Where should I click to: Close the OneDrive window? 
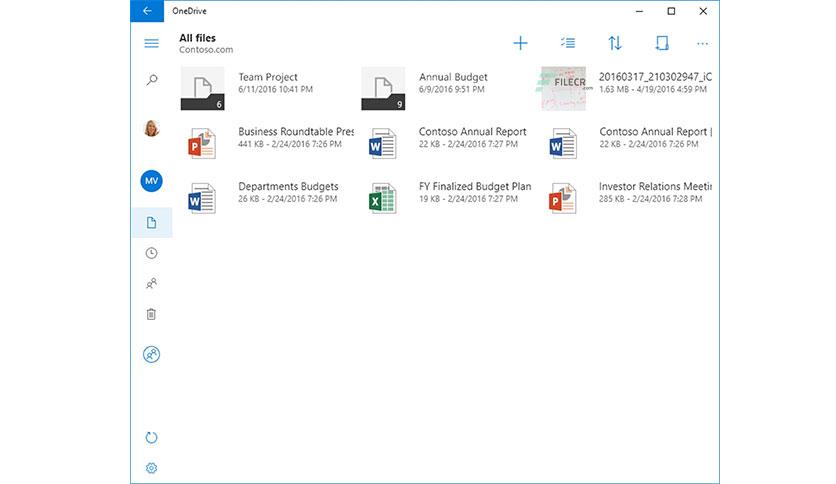703,11
